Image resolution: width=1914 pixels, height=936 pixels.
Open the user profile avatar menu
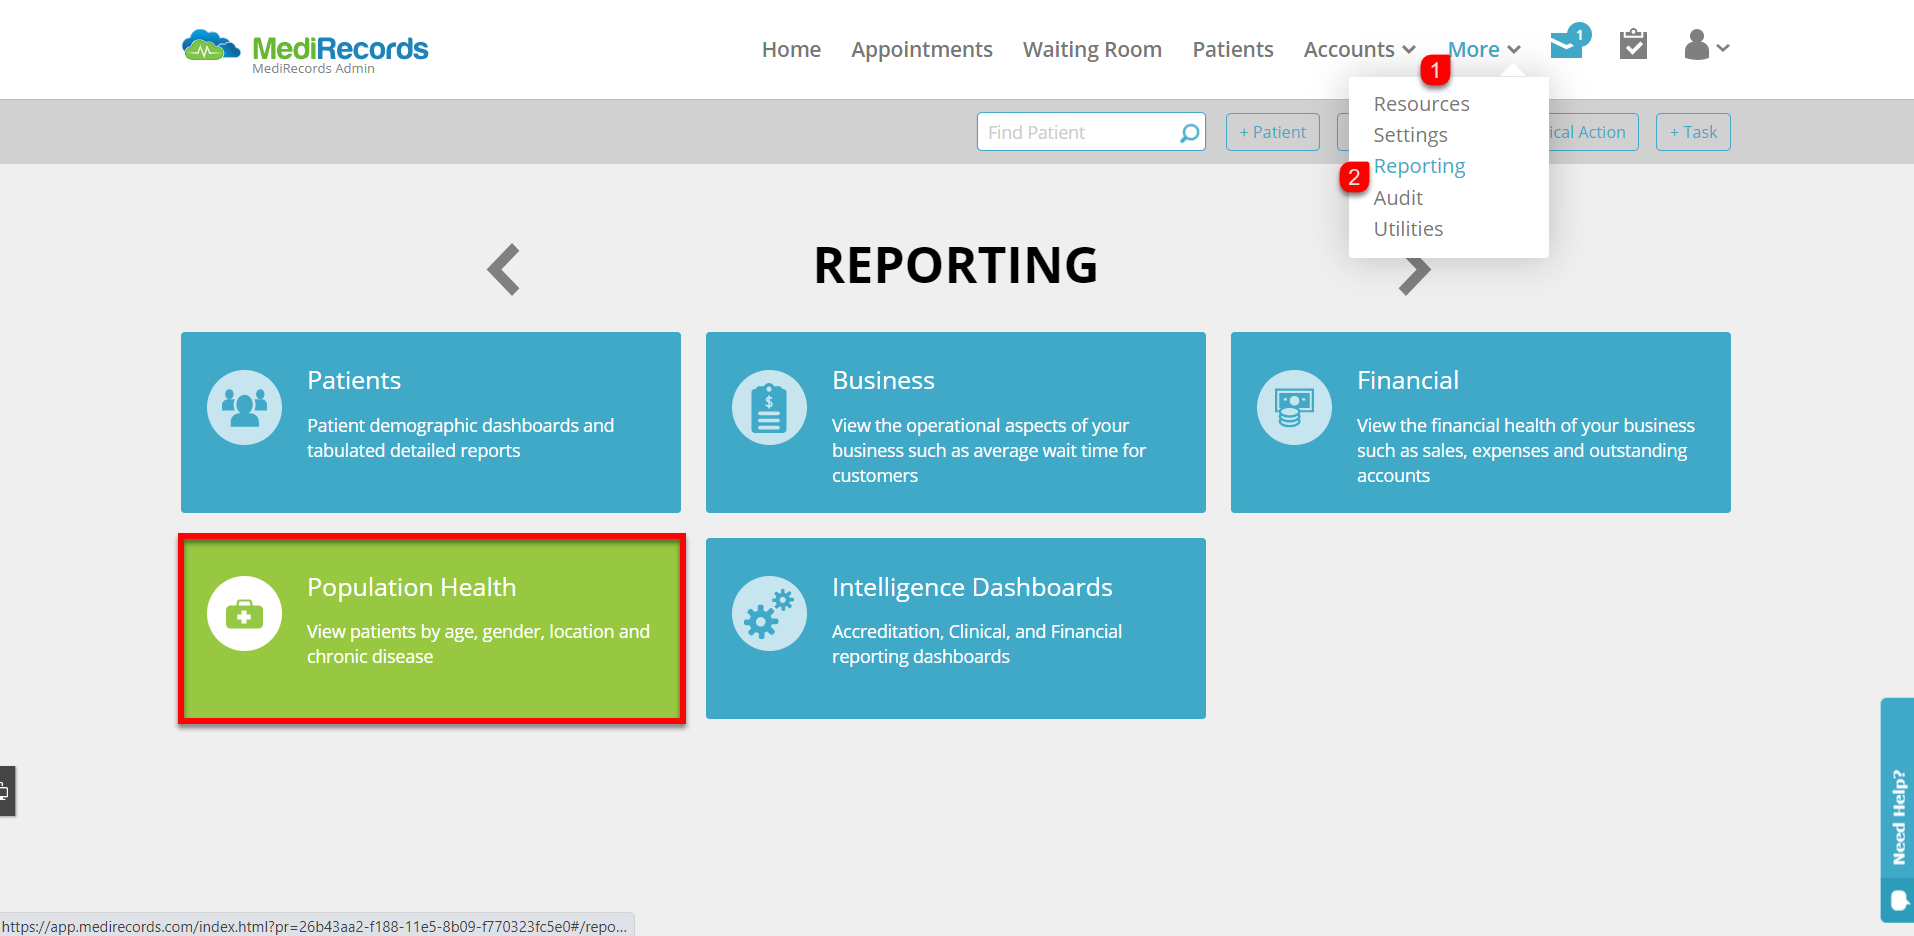[x=1706, y=45]
